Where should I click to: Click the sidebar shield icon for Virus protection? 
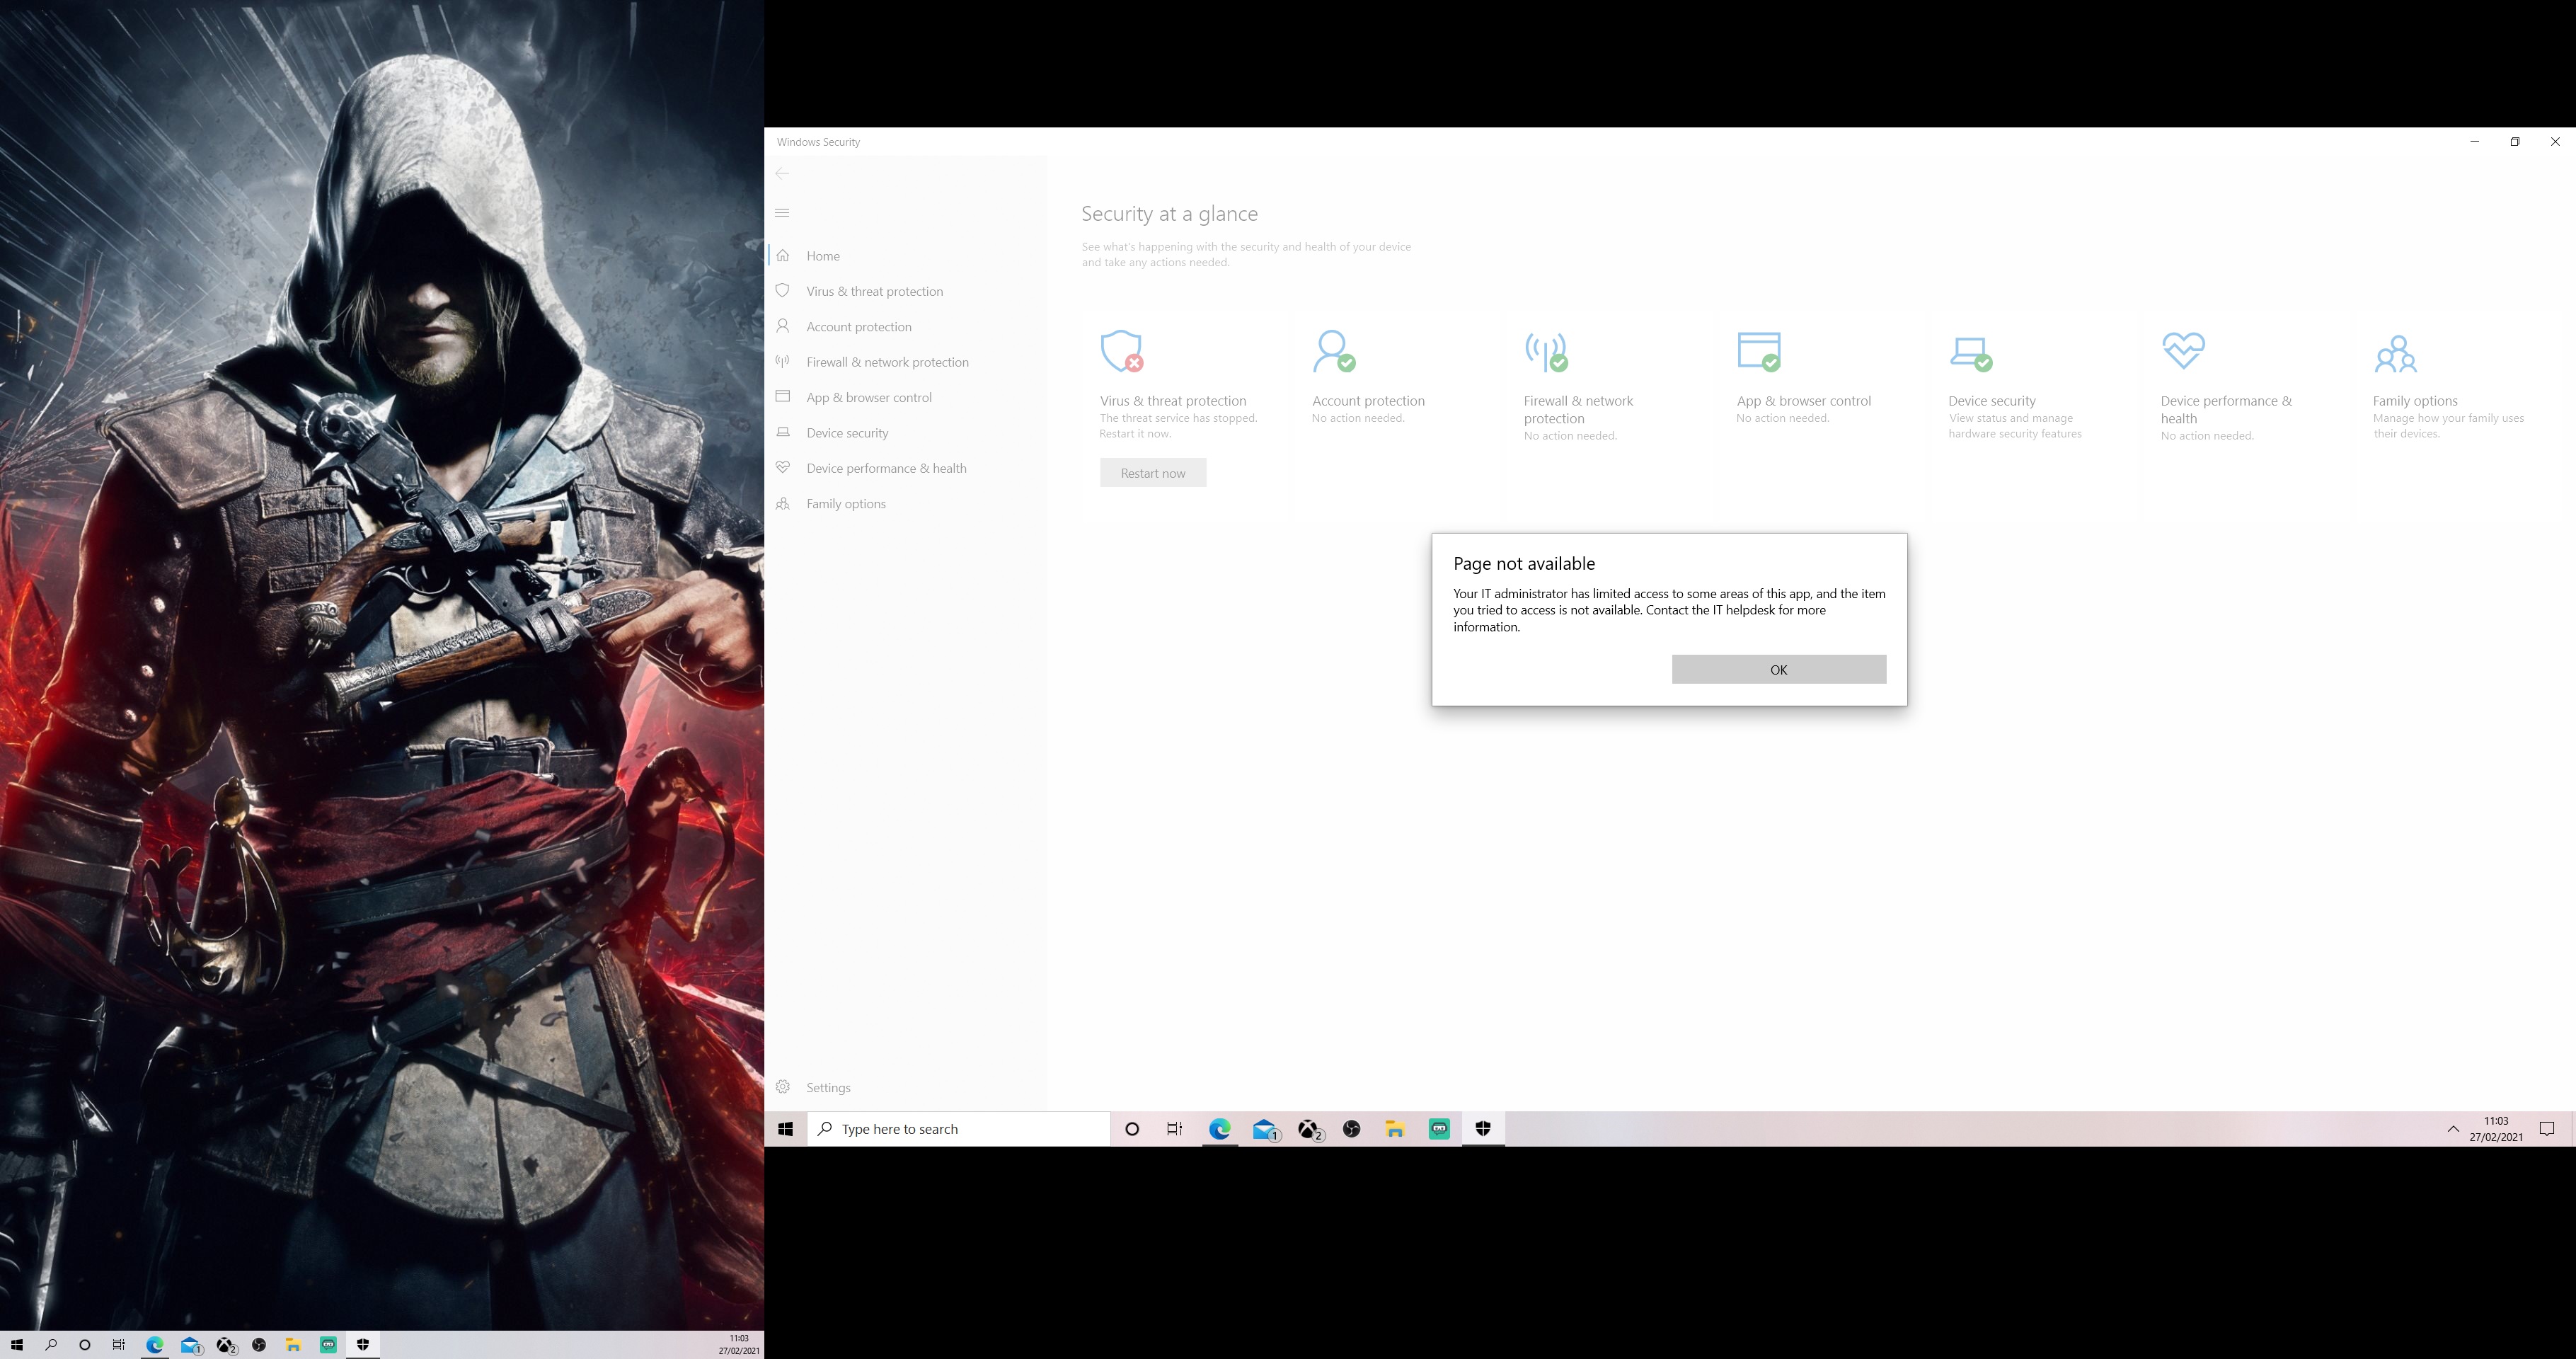(783, 290)
